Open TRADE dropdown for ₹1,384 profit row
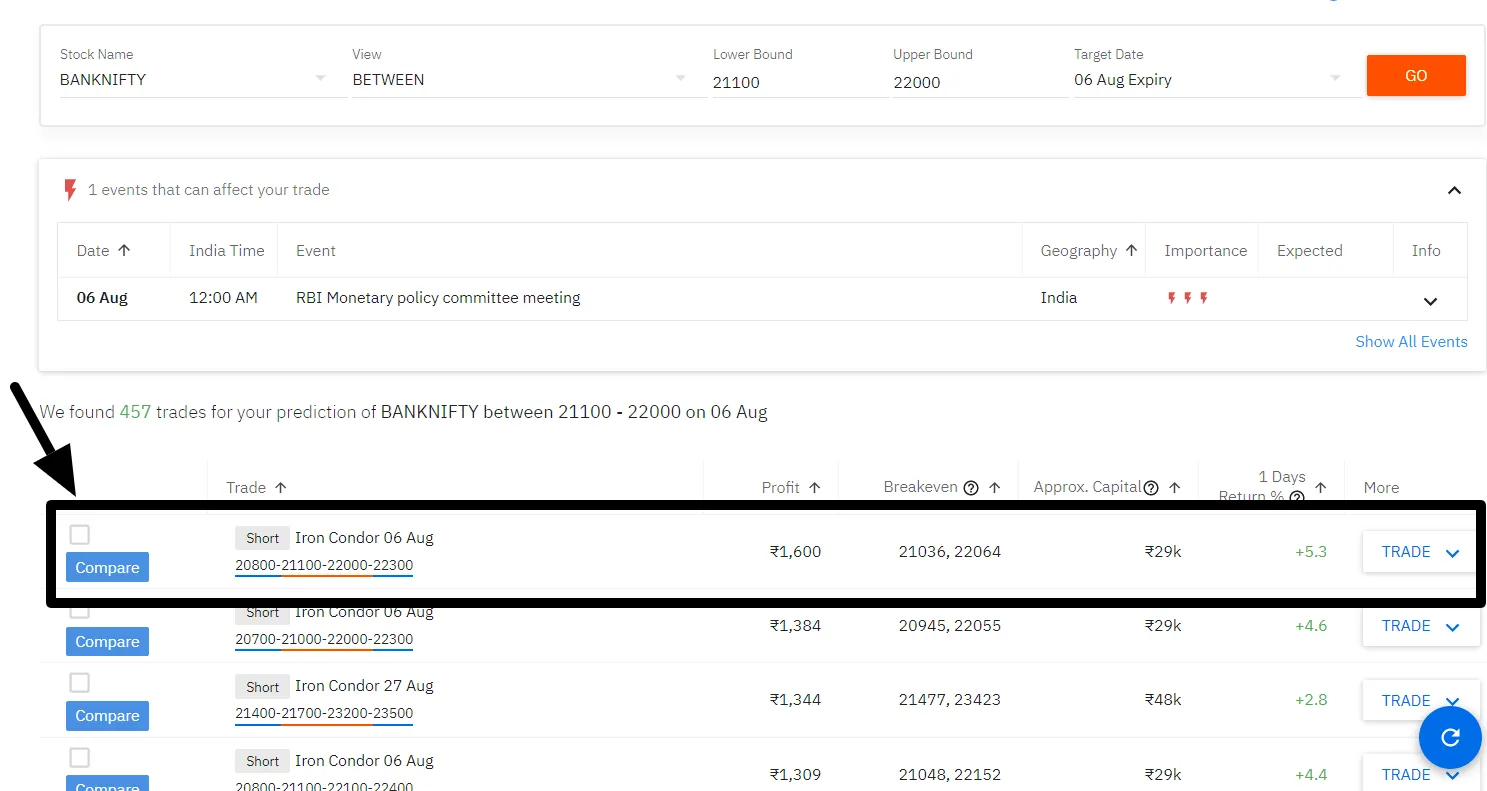1487x791 pixels. point(1453,627)
